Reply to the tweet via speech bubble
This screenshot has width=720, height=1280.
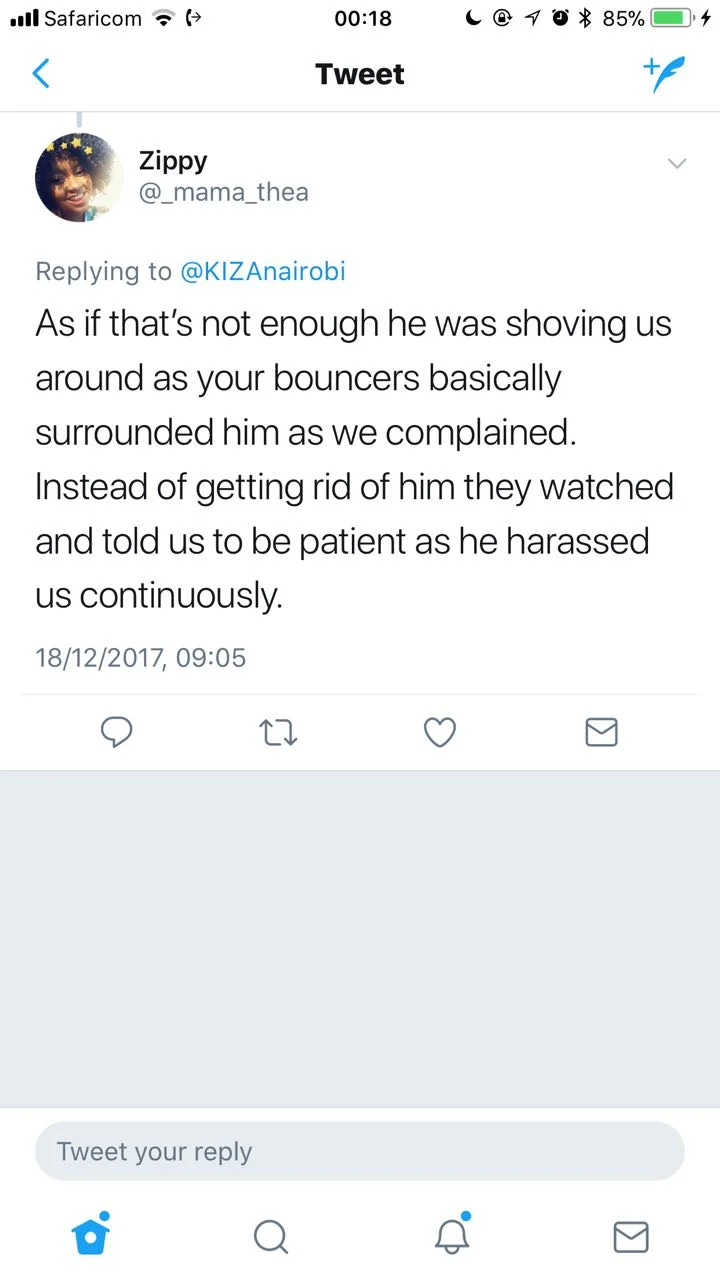[117, 733]
